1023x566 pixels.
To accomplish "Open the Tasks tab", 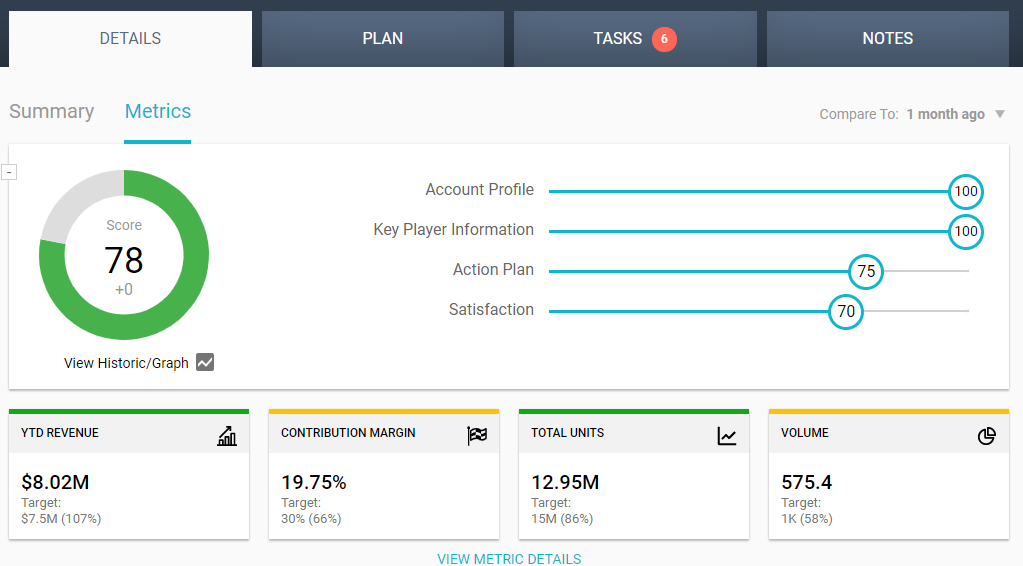I will point(617,39).
